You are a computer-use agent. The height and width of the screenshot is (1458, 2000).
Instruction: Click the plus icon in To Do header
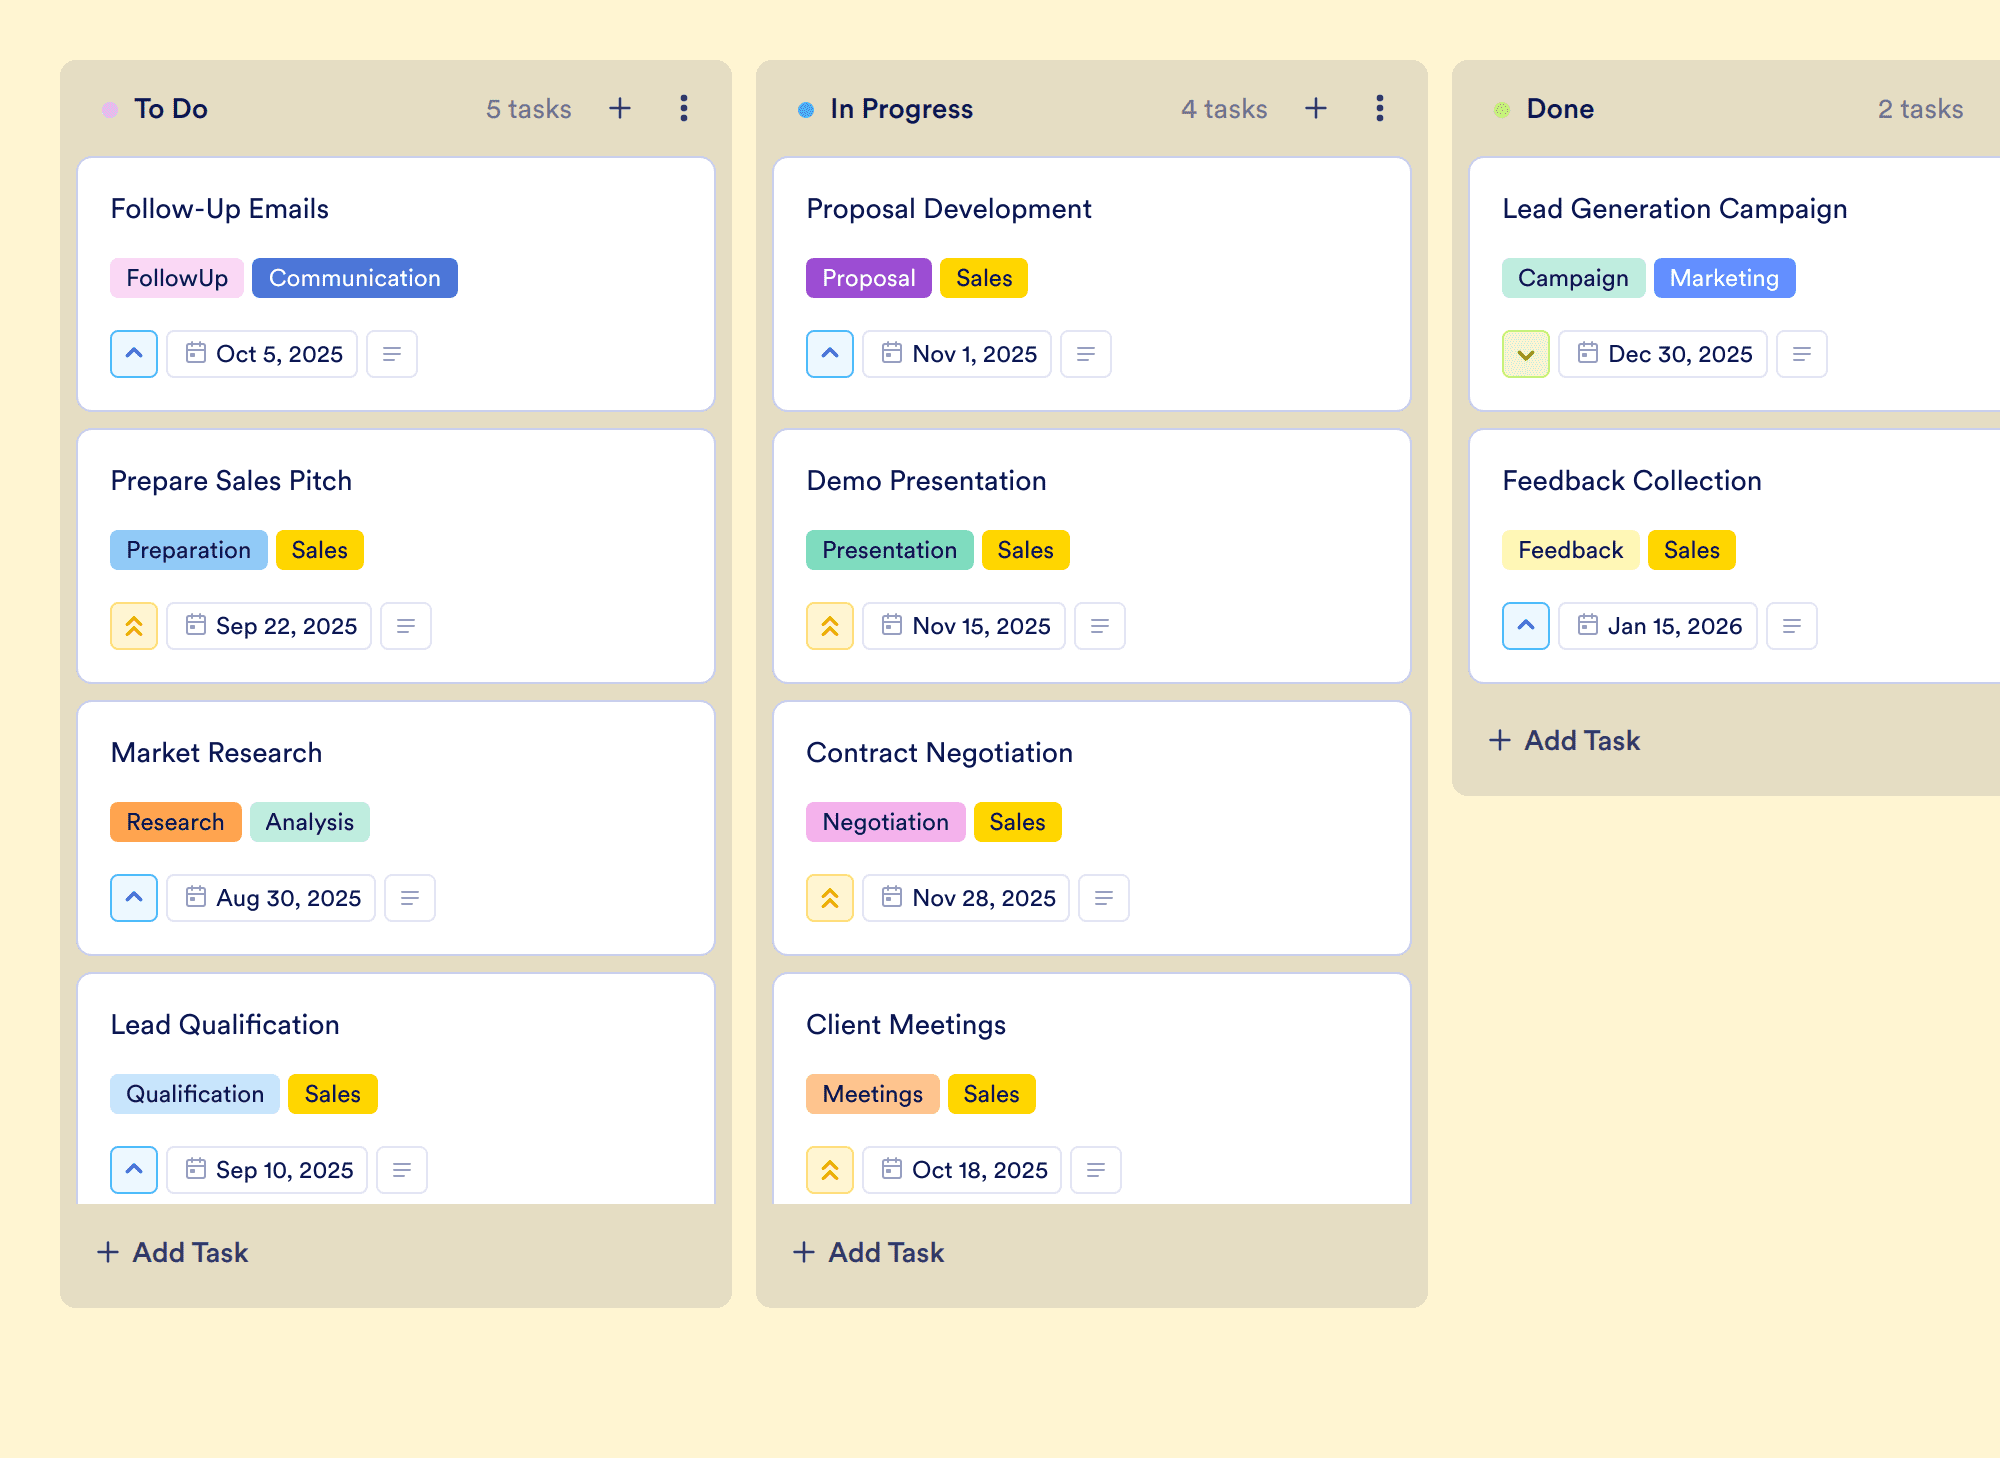tap(620, 108)
